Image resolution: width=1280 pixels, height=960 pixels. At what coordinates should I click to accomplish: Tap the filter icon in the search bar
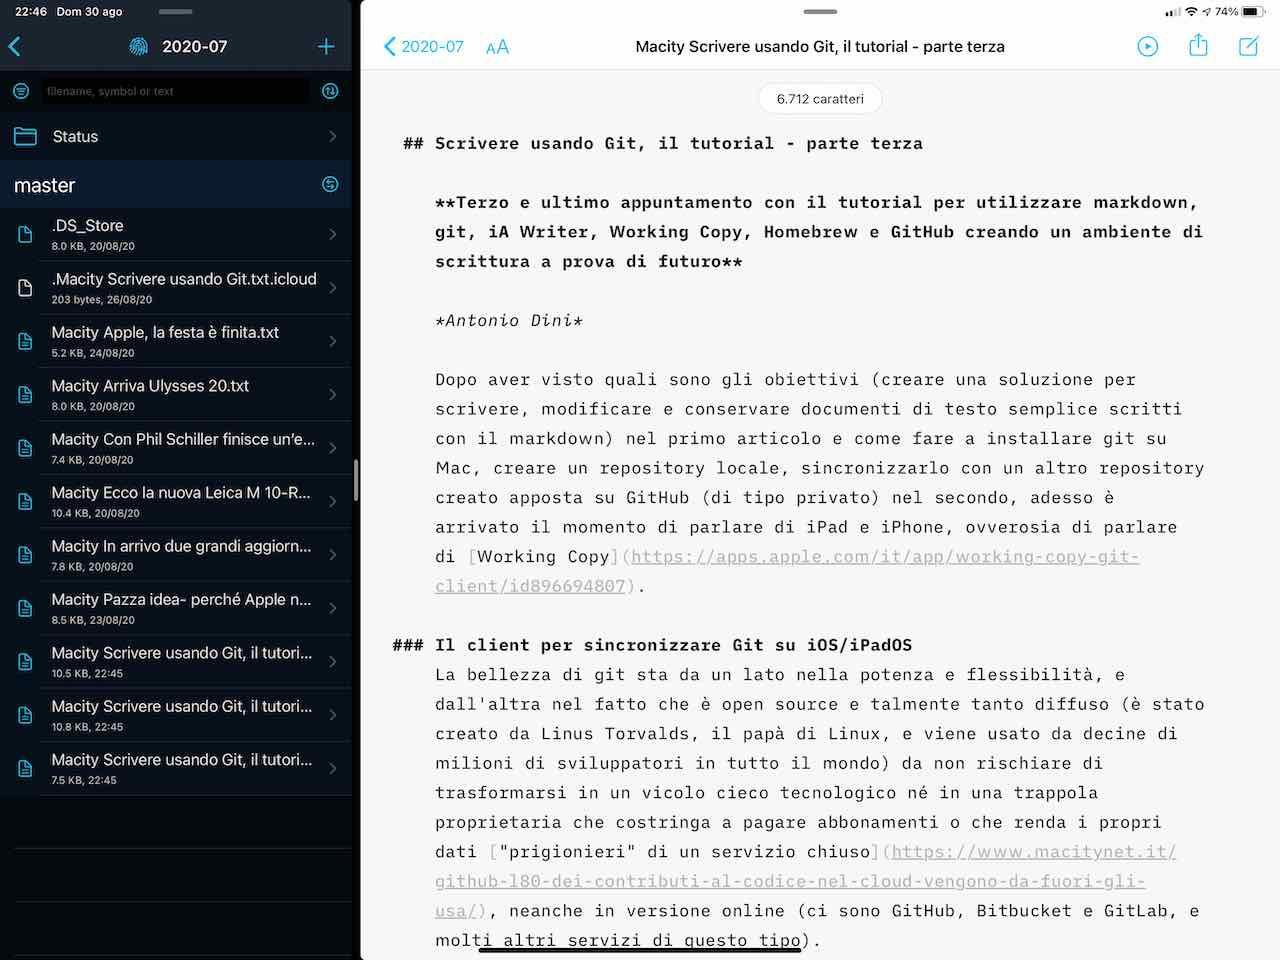point(21,90)
